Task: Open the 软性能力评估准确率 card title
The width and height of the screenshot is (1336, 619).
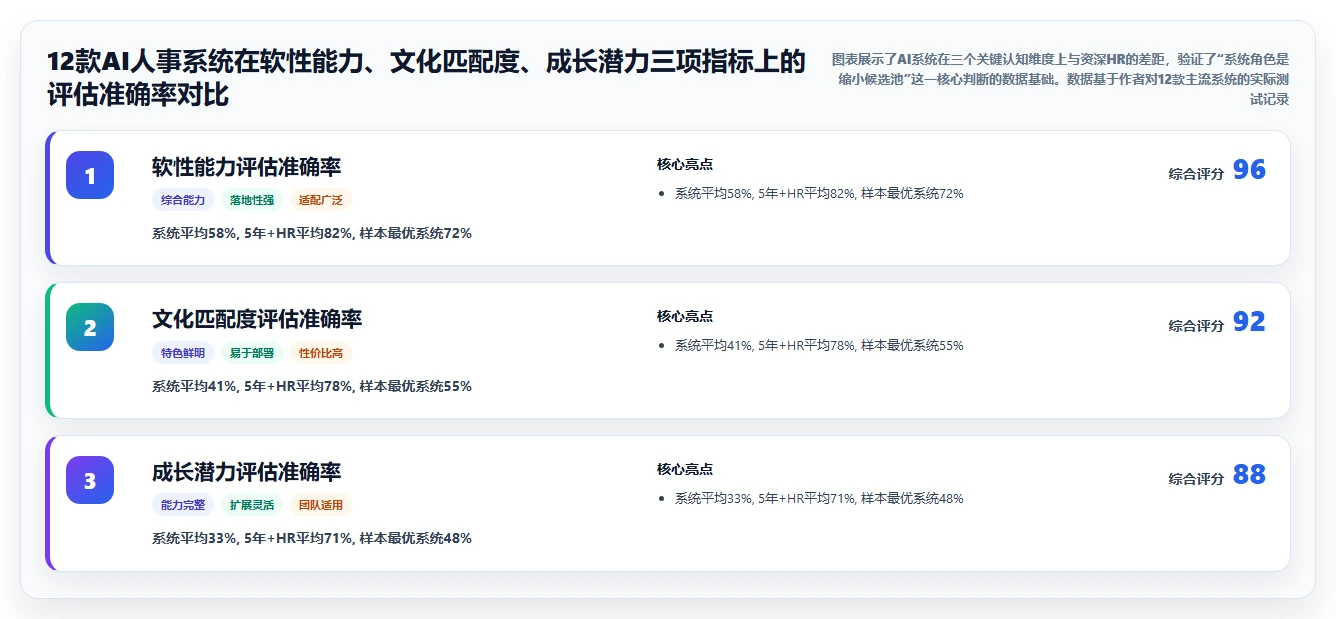Action: (247, 167)
